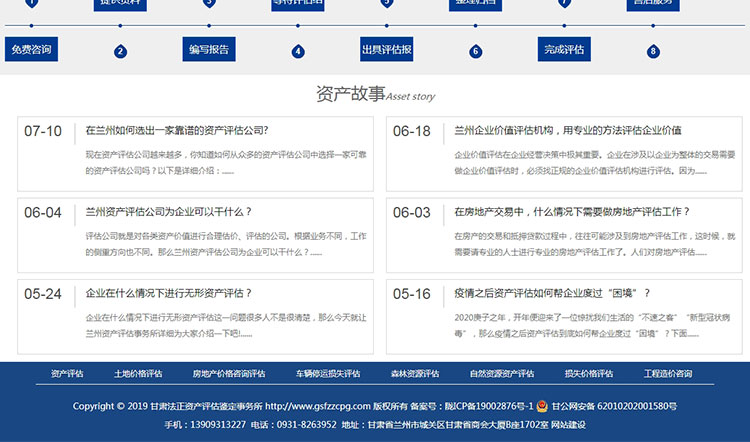The width and height of the screenshot is (750, 442).
Task: Open article 在兰州如何选出一家靠谱的资产评估公司
Action: click(x=176, y=130)
